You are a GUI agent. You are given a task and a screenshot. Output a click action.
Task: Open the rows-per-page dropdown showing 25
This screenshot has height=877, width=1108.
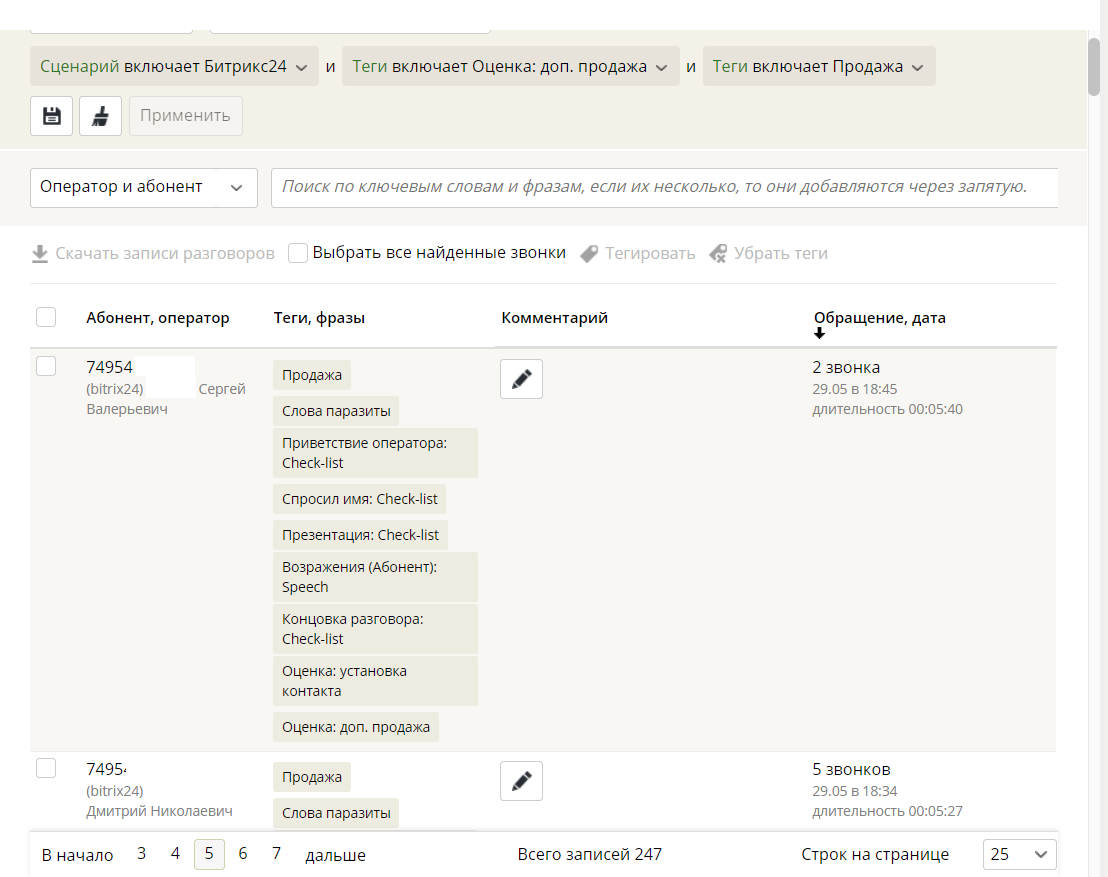pyautogui.click(x=1019, y=855)
